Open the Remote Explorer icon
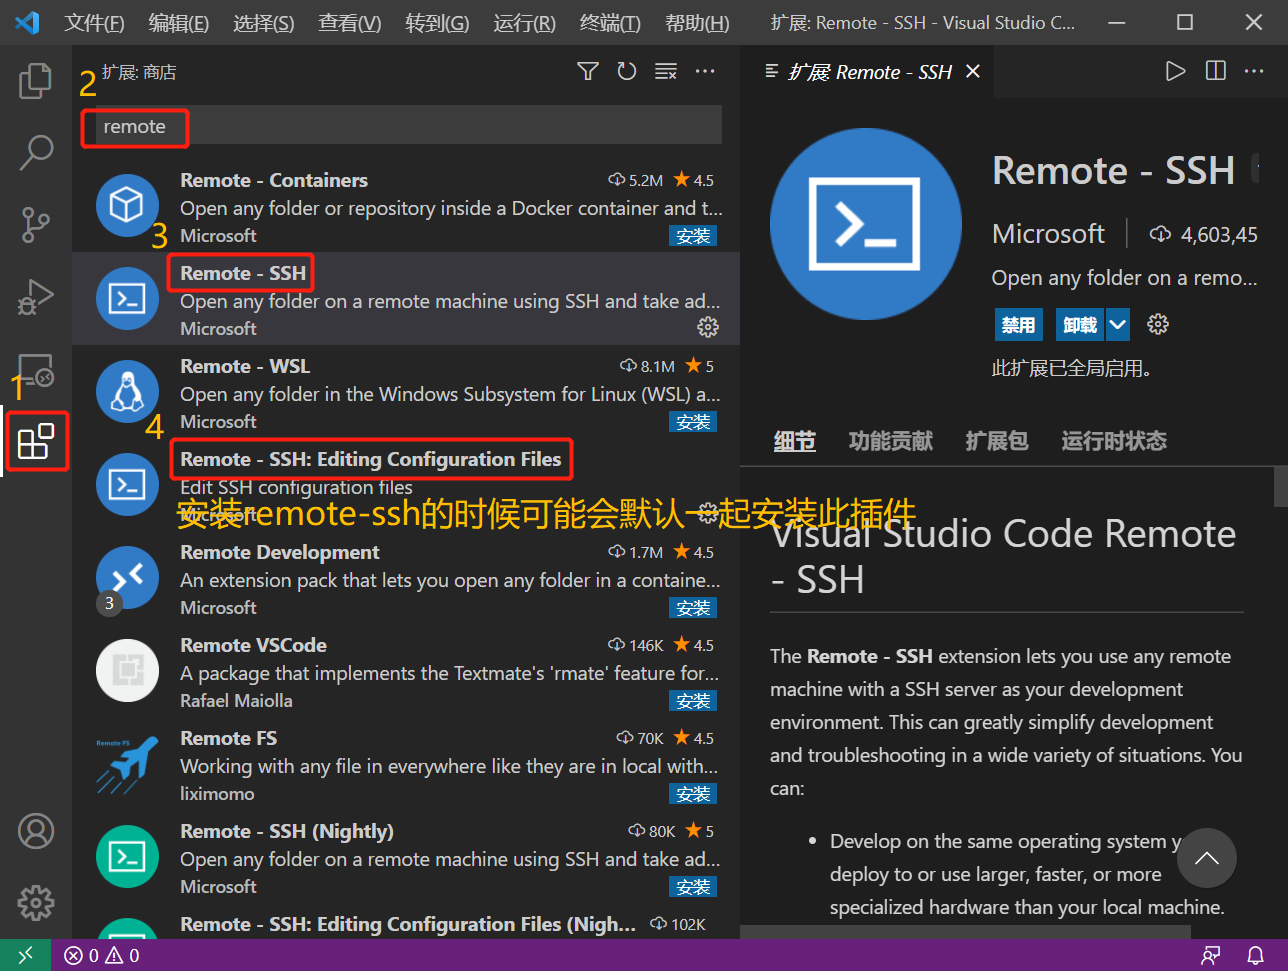Image resolution: width=1288 pixels, height=971 pixels. (35, 371)
